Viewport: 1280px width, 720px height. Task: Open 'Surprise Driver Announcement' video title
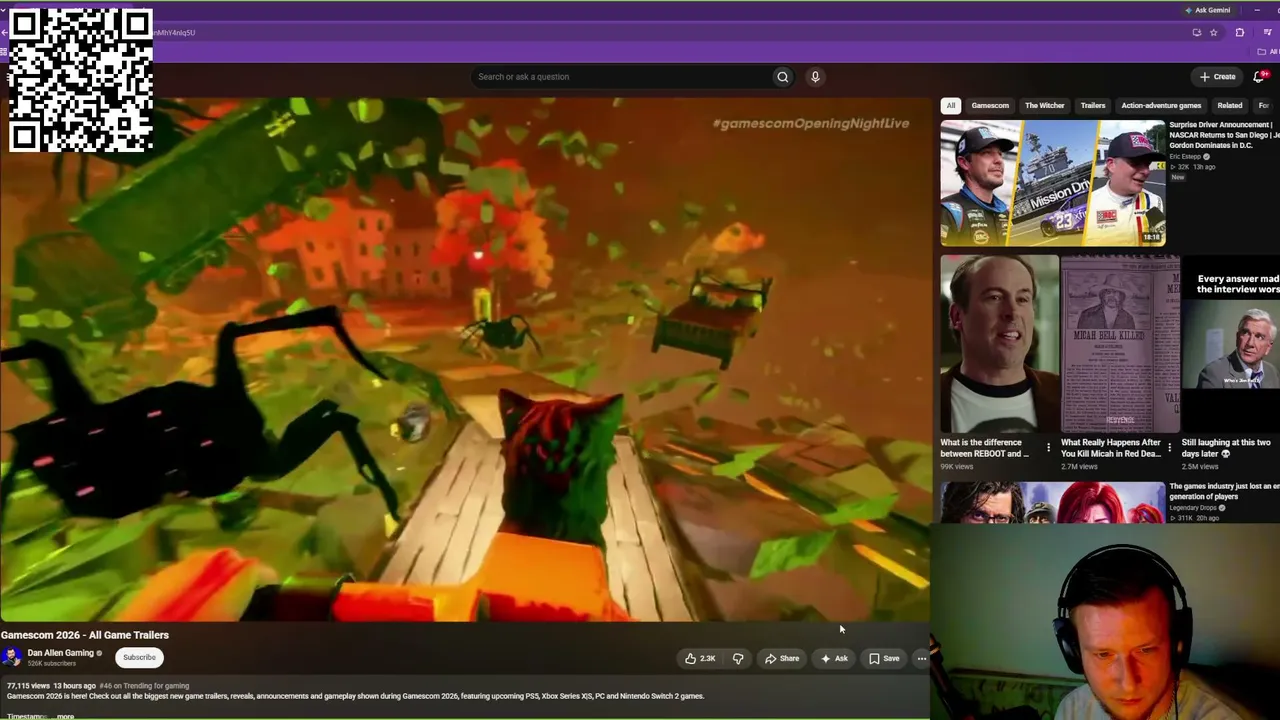tap(1224, 135)
